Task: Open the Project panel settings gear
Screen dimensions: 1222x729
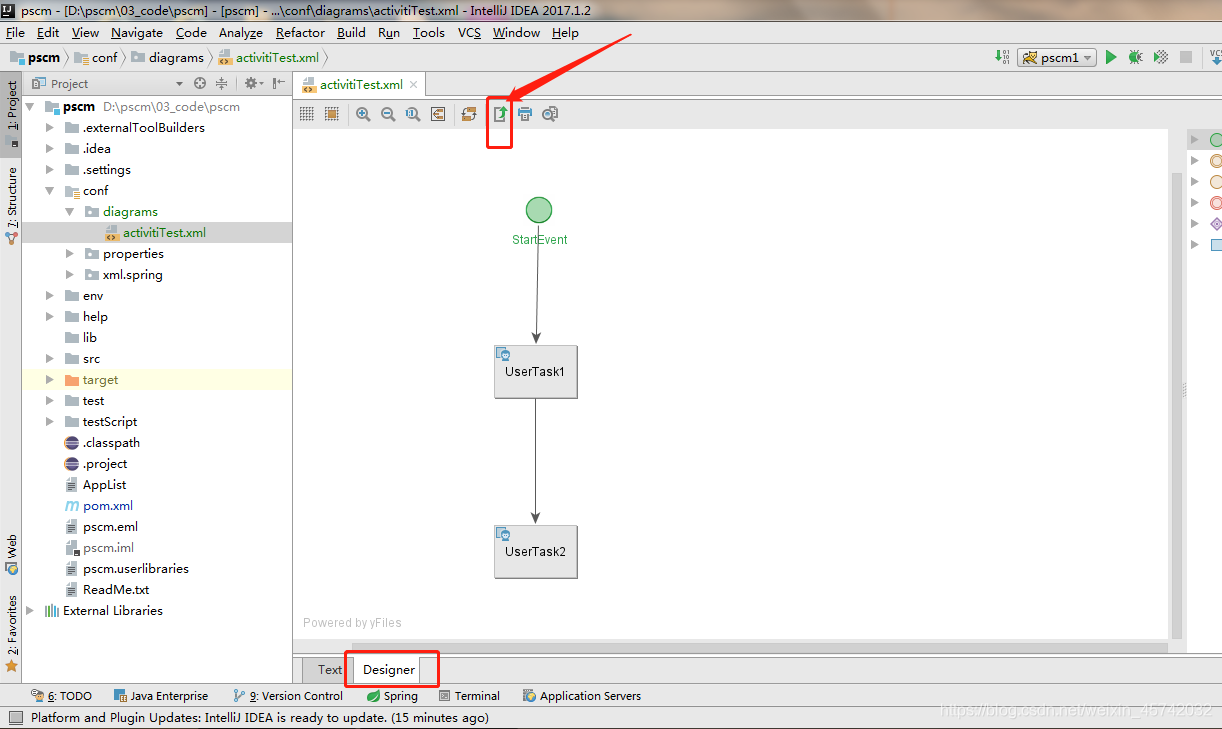Action: pyautogui.click(x=253, y=83)
